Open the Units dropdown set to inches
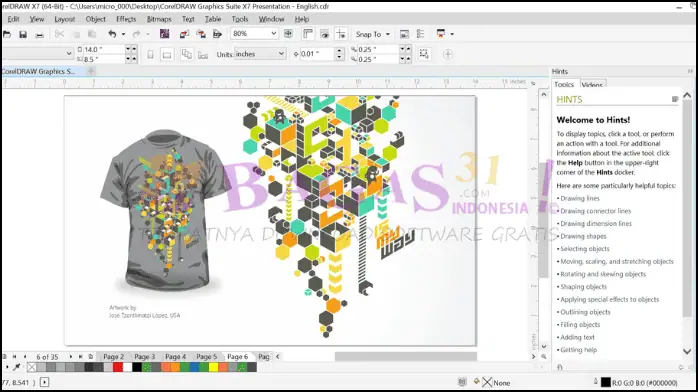The width and height of the screenshot is (698, 392). (260, 54)
